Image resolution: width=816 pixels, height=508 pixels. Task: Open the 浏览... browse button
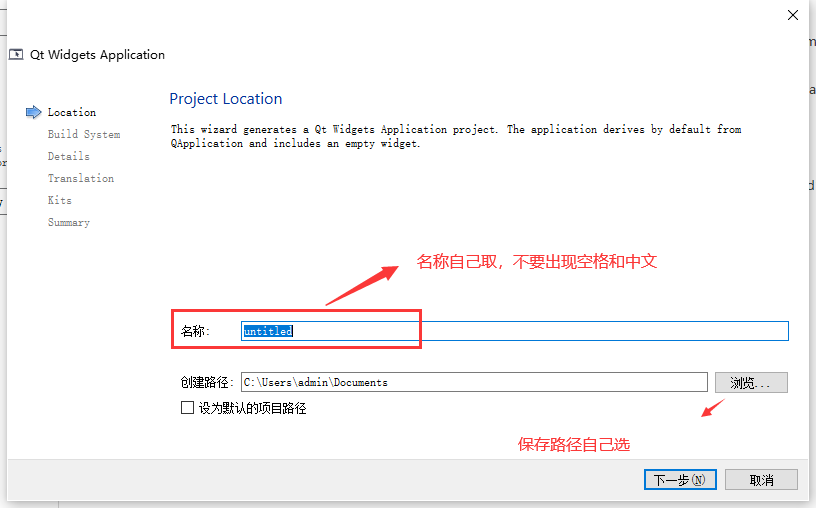[751, 383]
